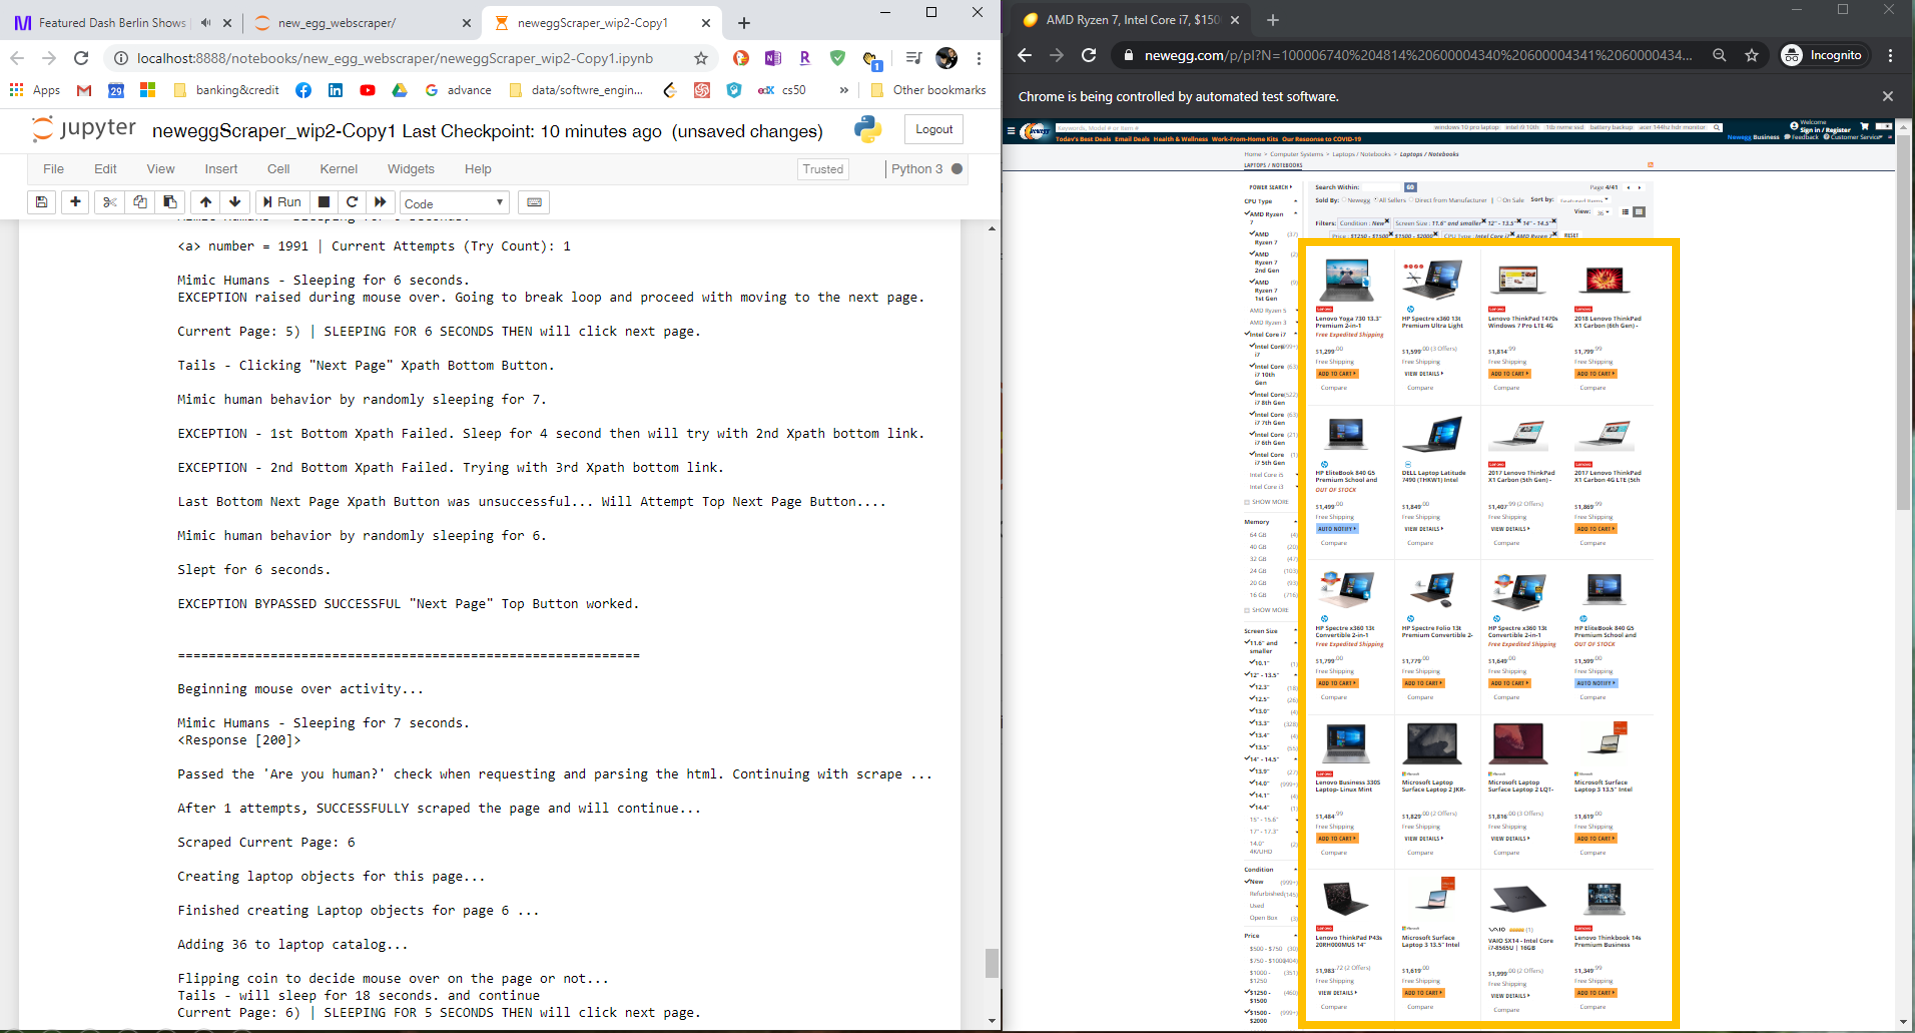Add Lenovo Yoga 730 13.3" to cart
The width and height of the screenshot is (1915, 1033).
pos(1337,374)
